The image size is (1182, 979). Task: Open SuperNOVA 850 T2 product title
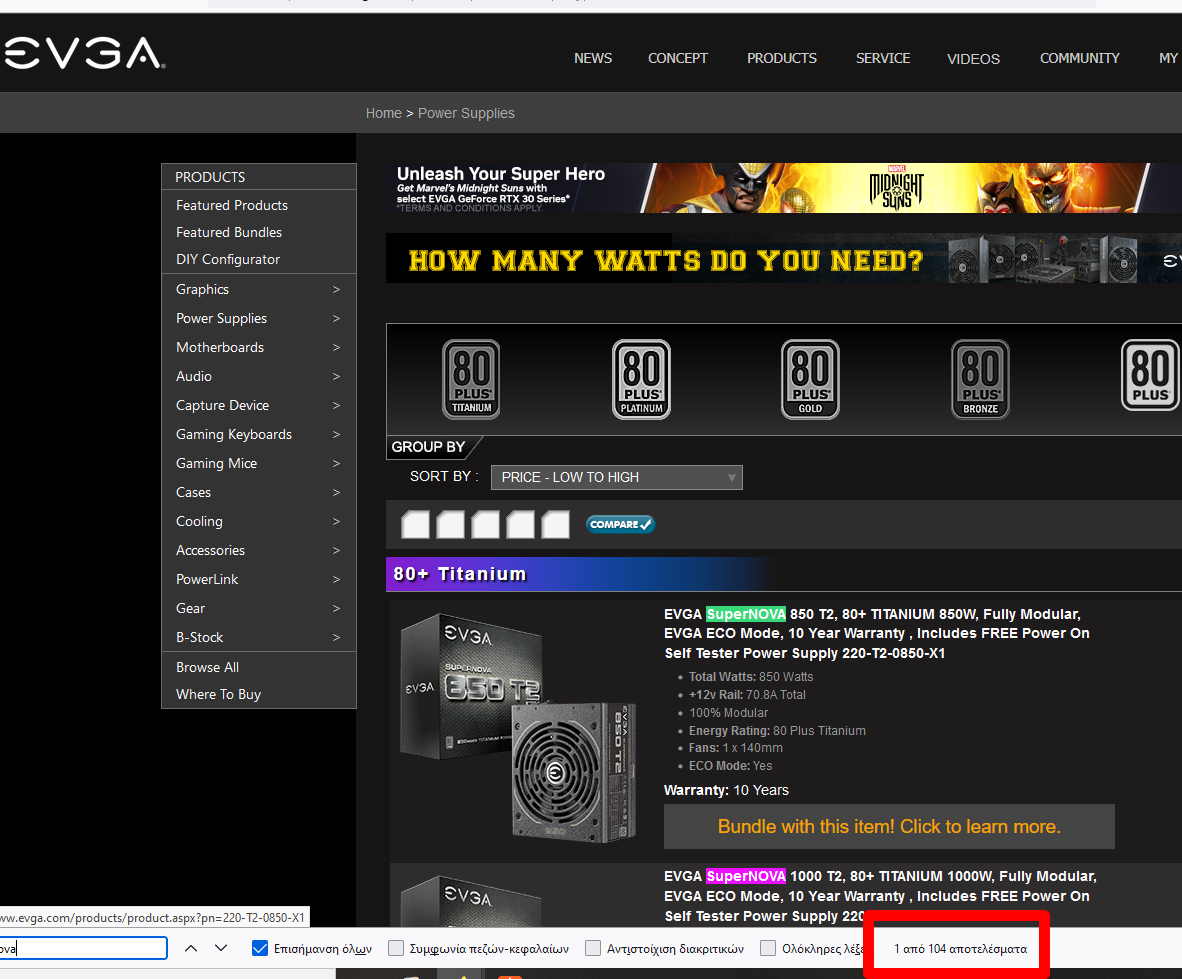tap(877, 634)
